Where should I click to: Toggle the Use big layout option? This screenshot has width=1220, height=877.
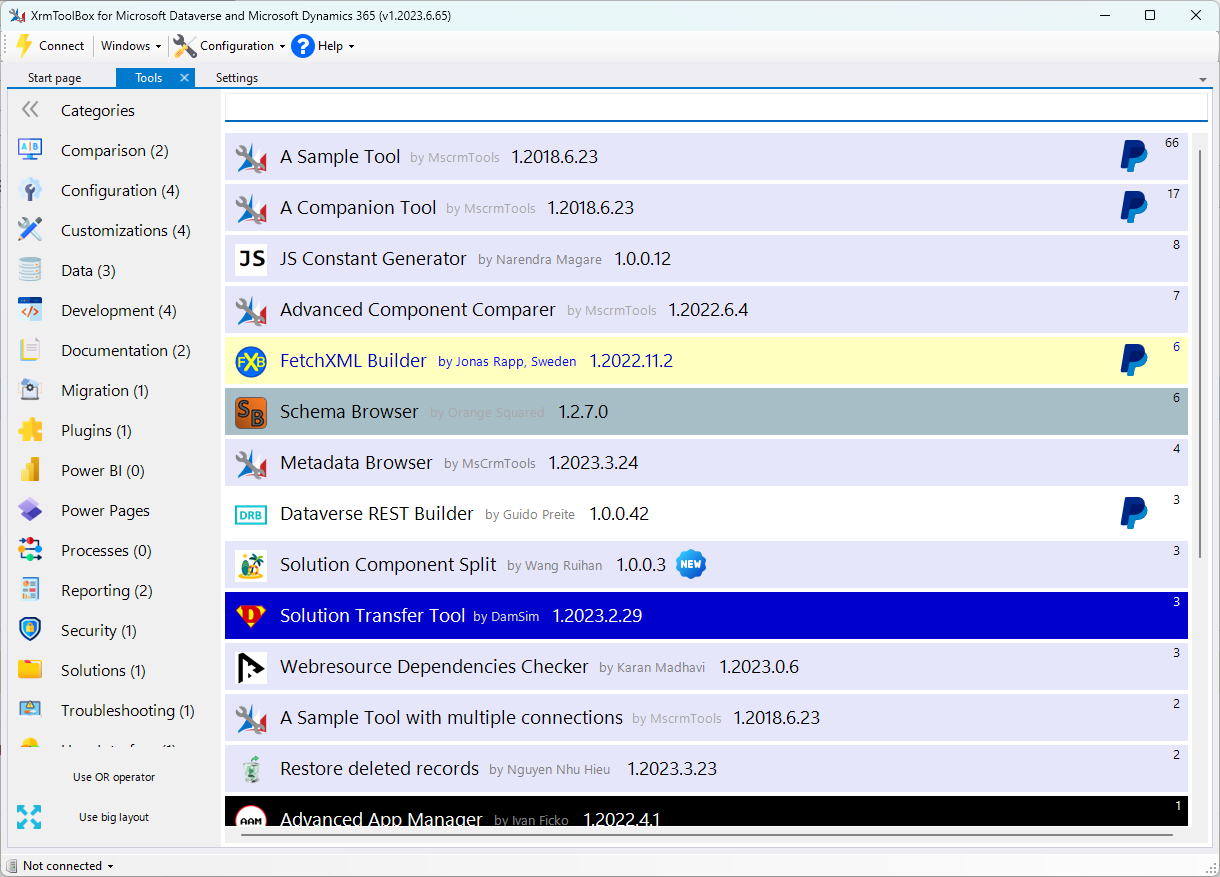click(x=113, y=817)
